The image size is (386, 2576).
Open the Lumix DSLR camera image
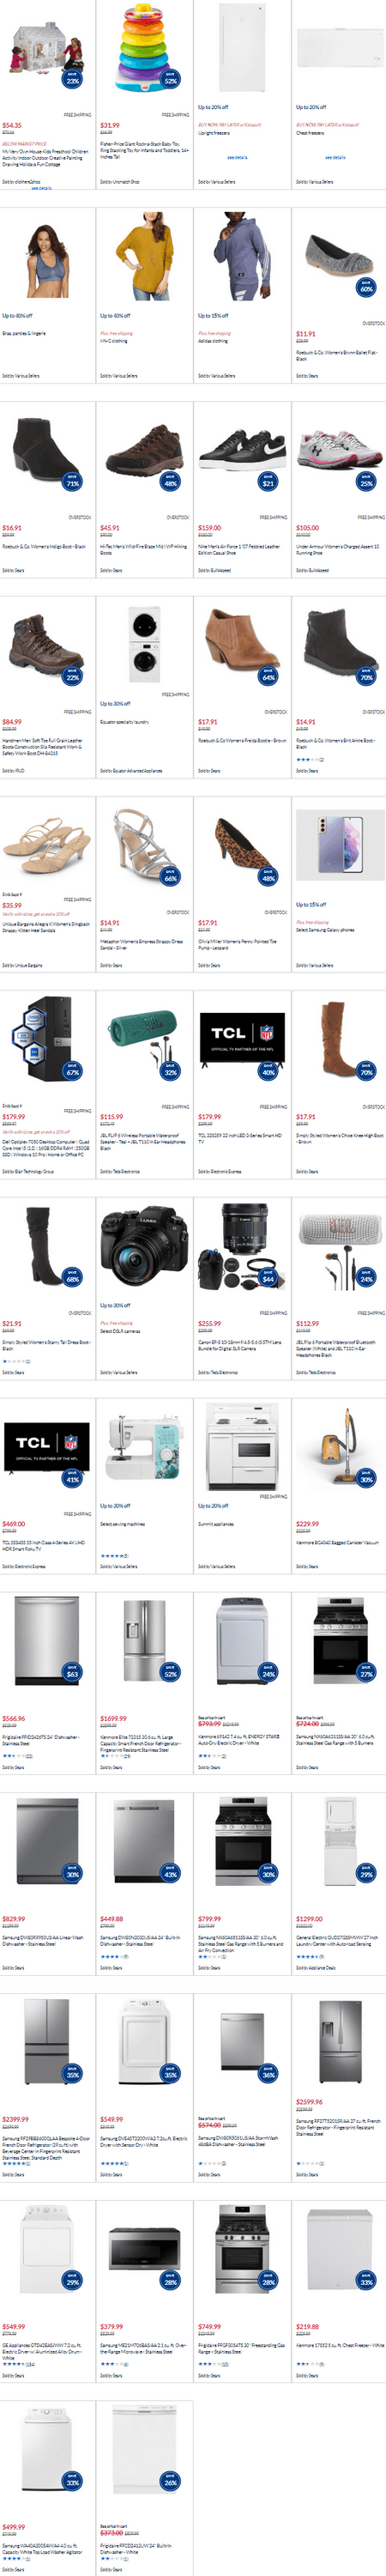pyautogui.click(x=144, y=1245)
